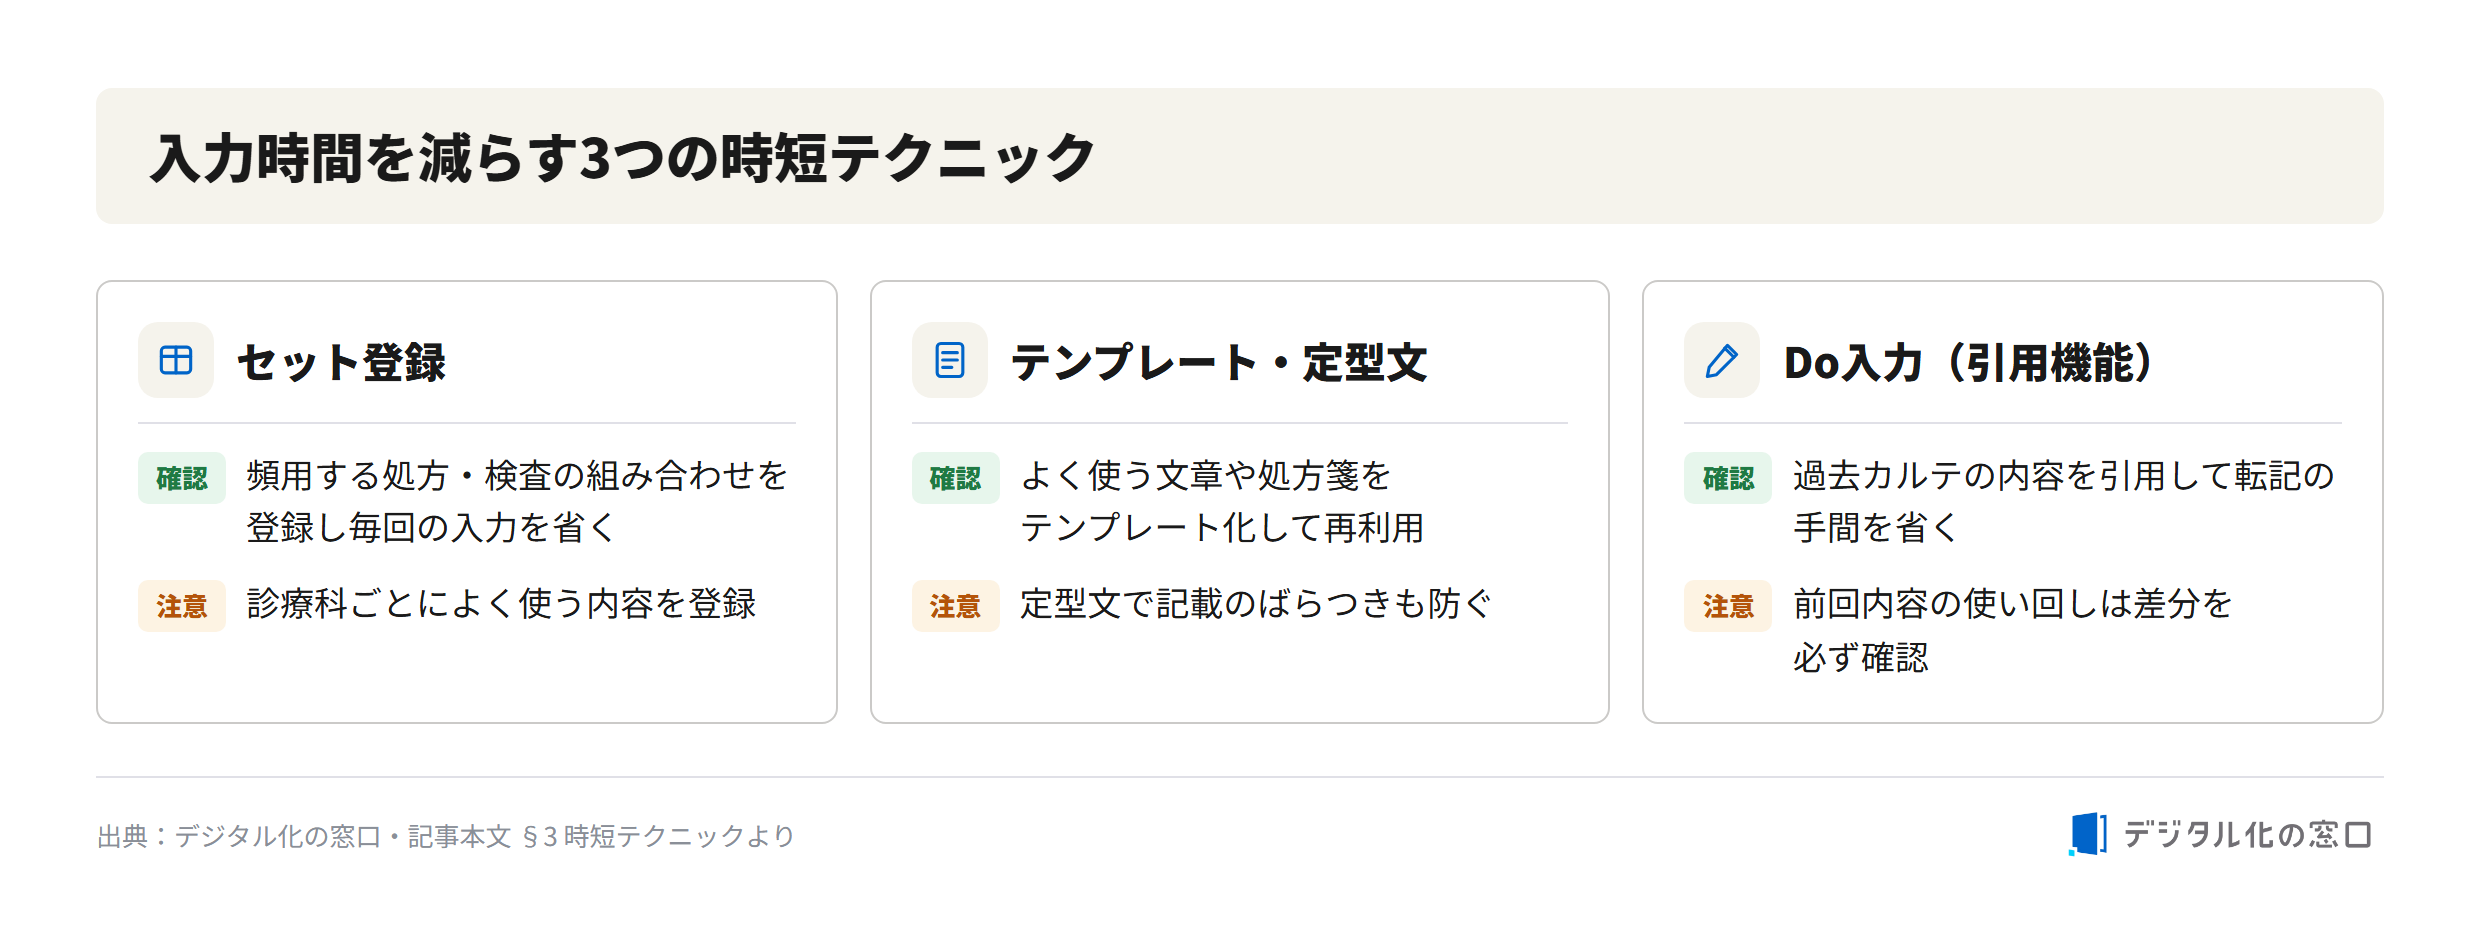Select the テンプレート・定型文 card heading
The image size is (2480, 950).
pyautogui.click(x=1219, y=362)
